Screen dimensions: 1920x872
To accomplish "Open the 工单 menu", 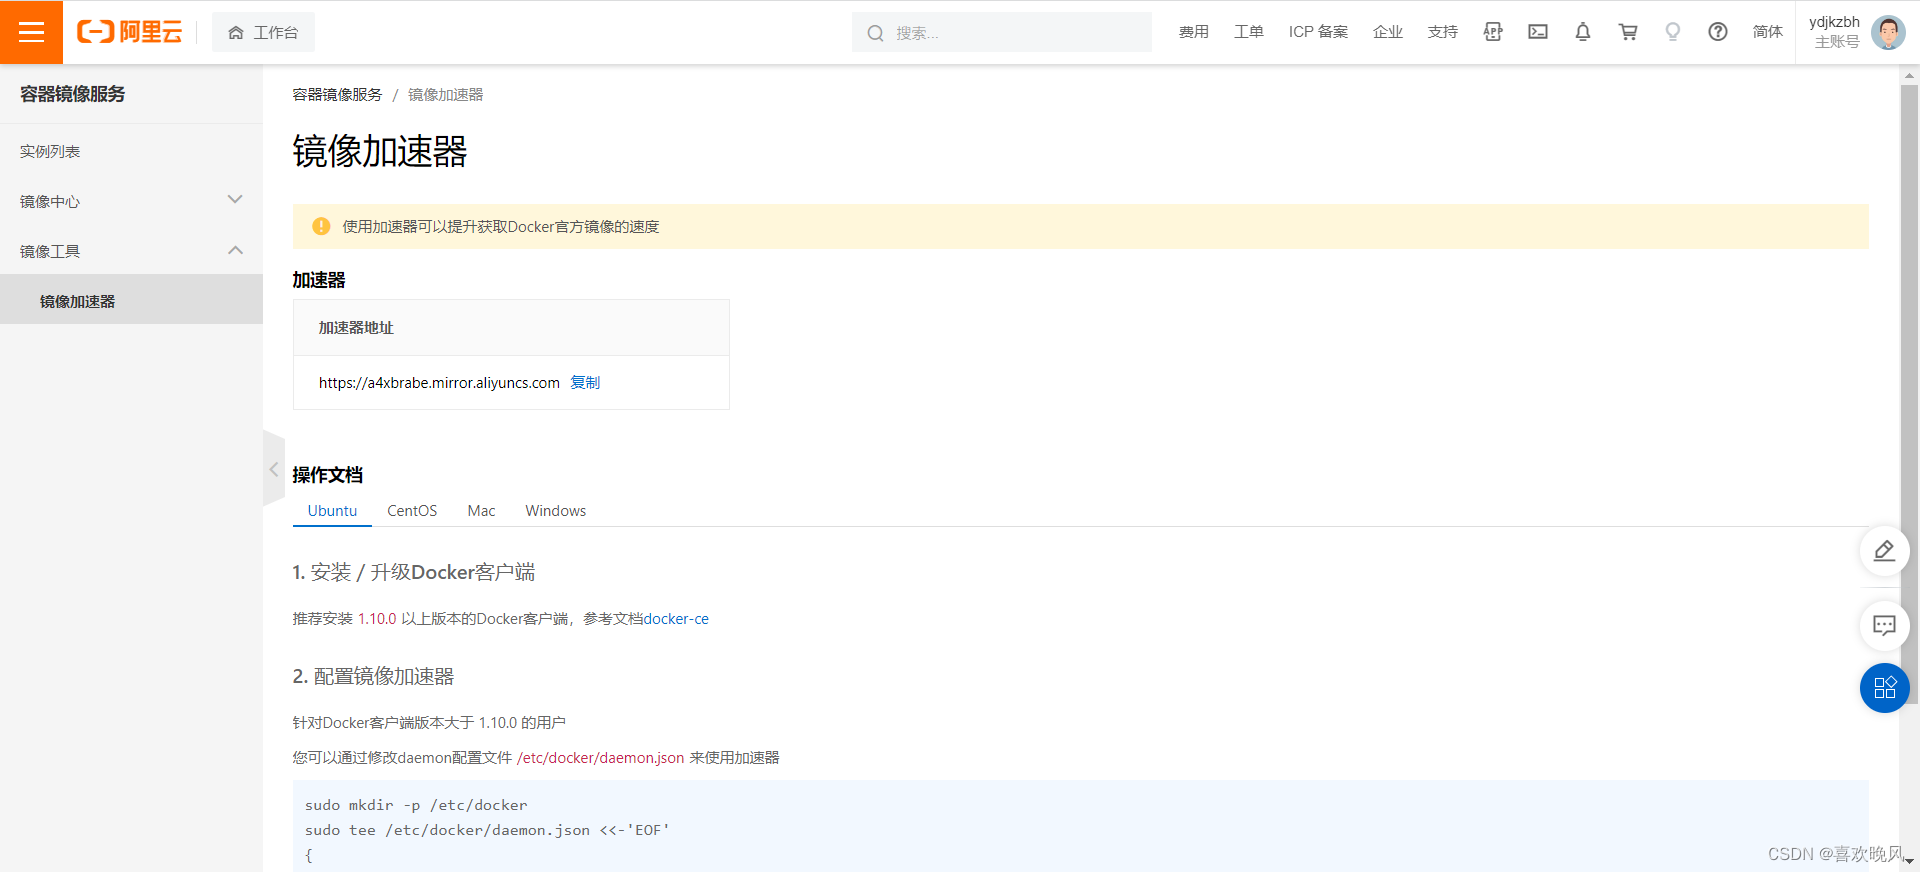I will [1248, 32].
